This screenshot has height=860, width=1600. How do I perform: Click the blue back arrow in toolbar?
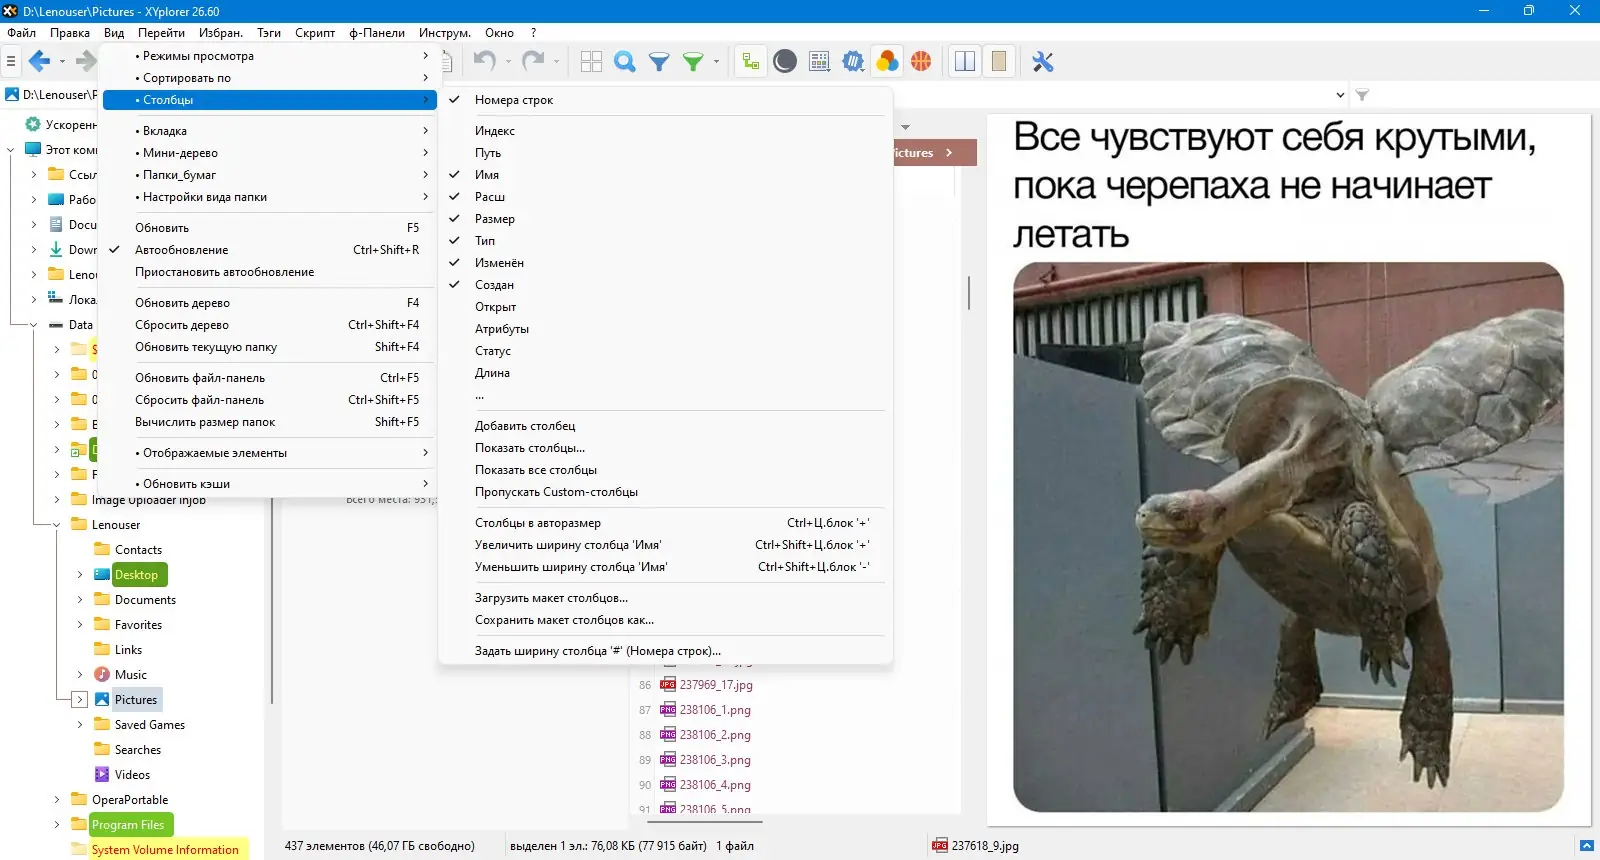point(39,62)
